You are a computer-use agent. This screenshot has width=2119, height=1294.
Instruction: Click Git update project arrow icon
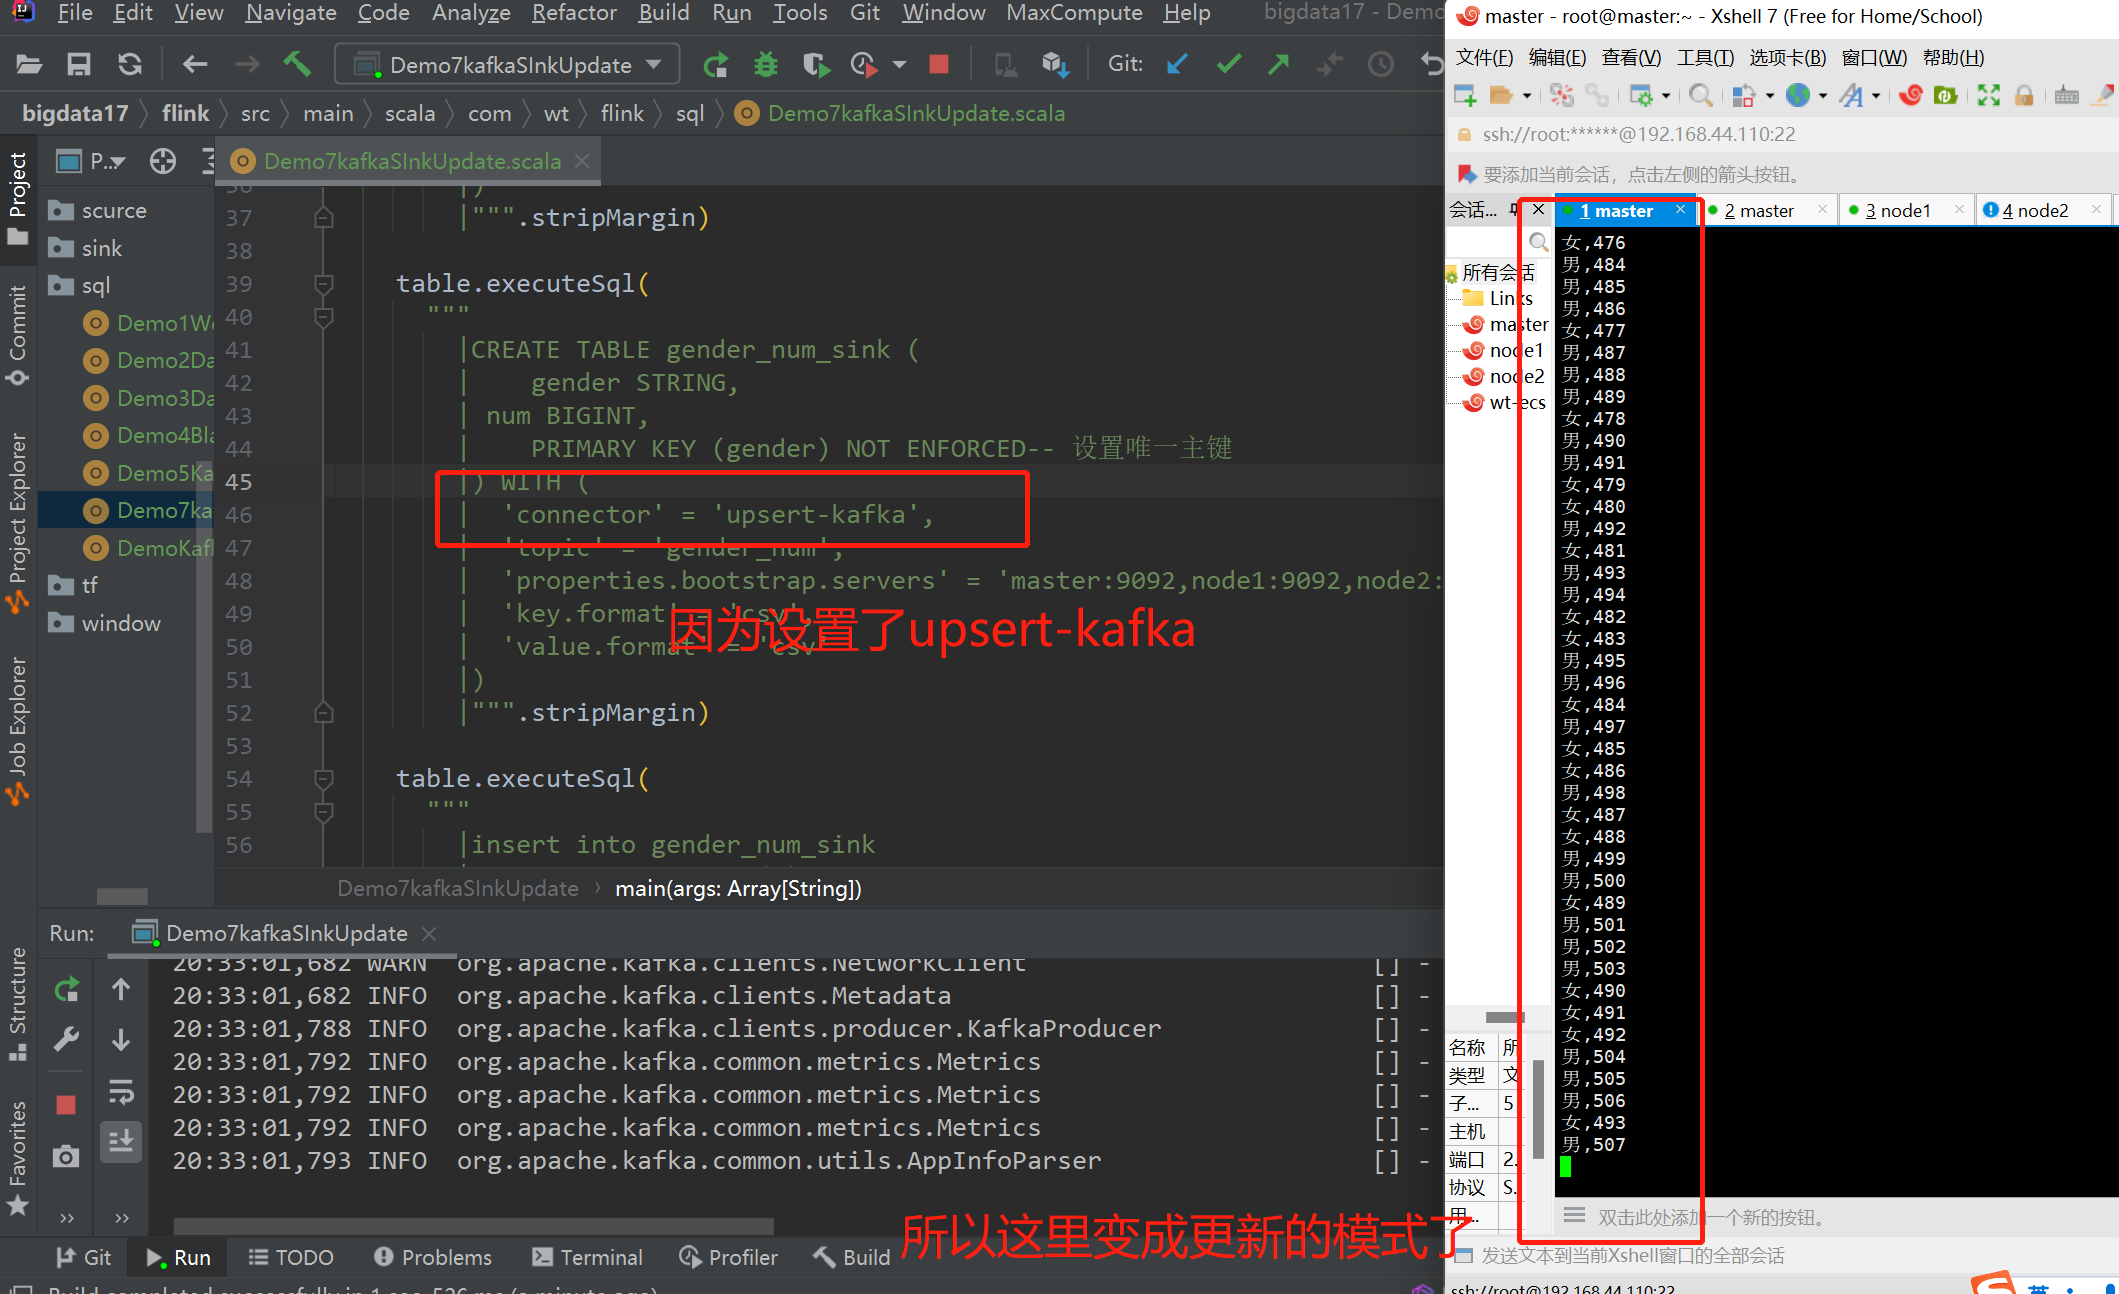point(1177,65)
